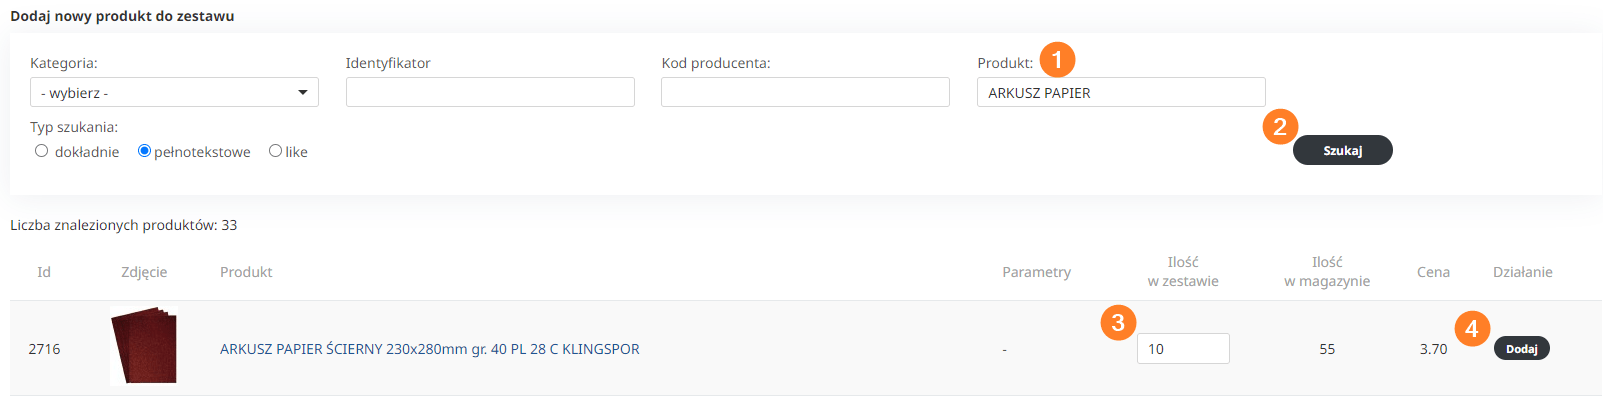1603x400 pixels.
Task: Click the quantity in set field
Action: pos(1183,349)
